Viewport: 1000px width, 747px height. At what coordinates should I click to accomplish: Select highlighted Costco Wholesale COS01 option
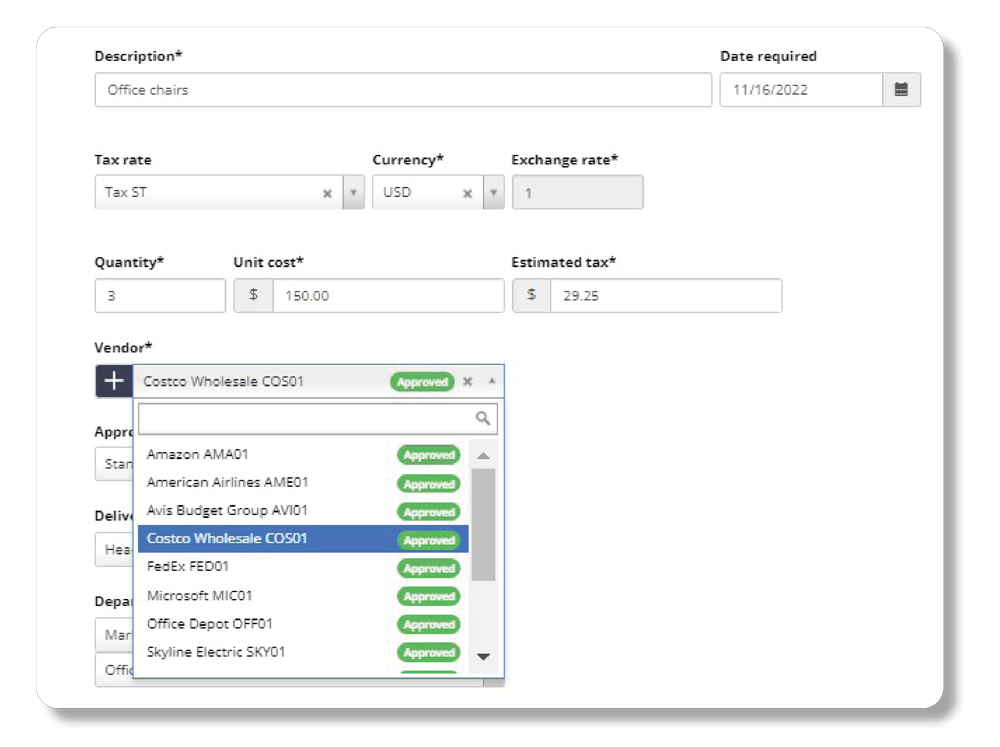(x=303, y=539)
